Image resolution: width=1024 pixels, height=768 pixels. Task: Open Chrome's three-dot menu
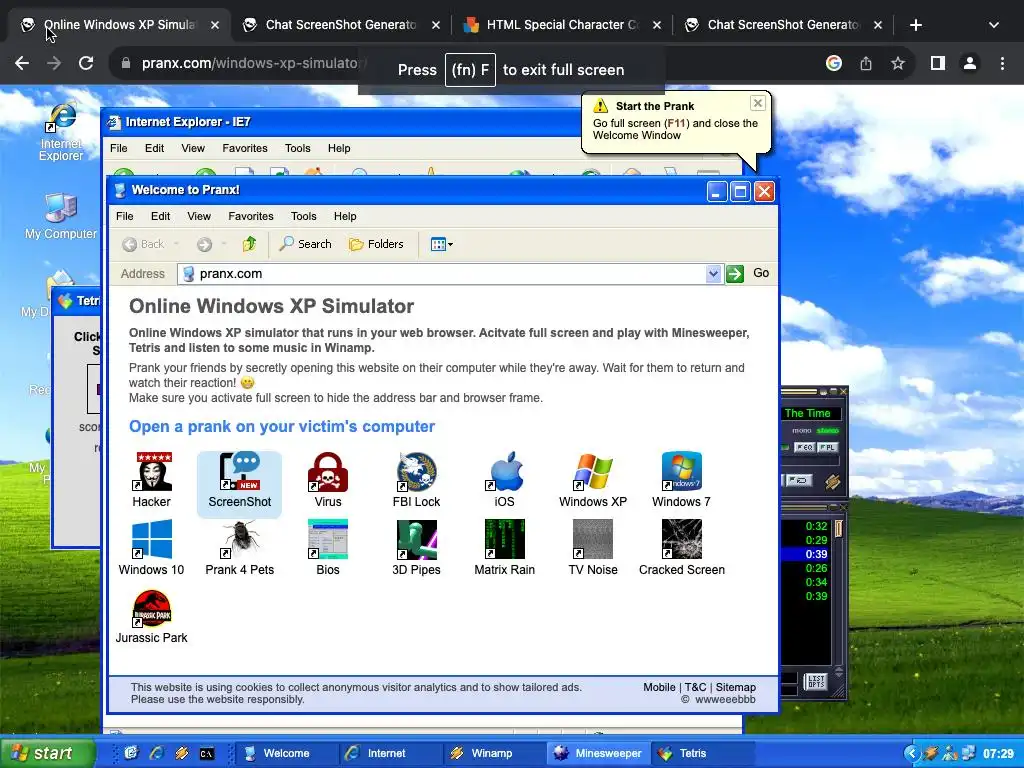pos(1002,63)
